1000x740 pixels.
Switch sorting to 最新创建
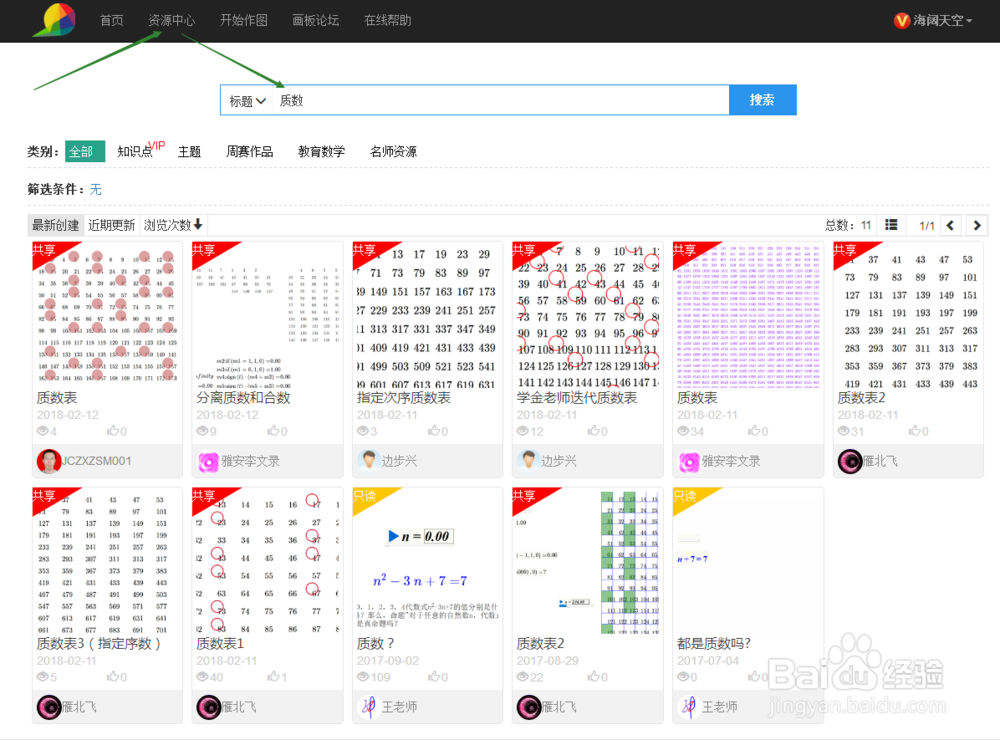point(55,225)
